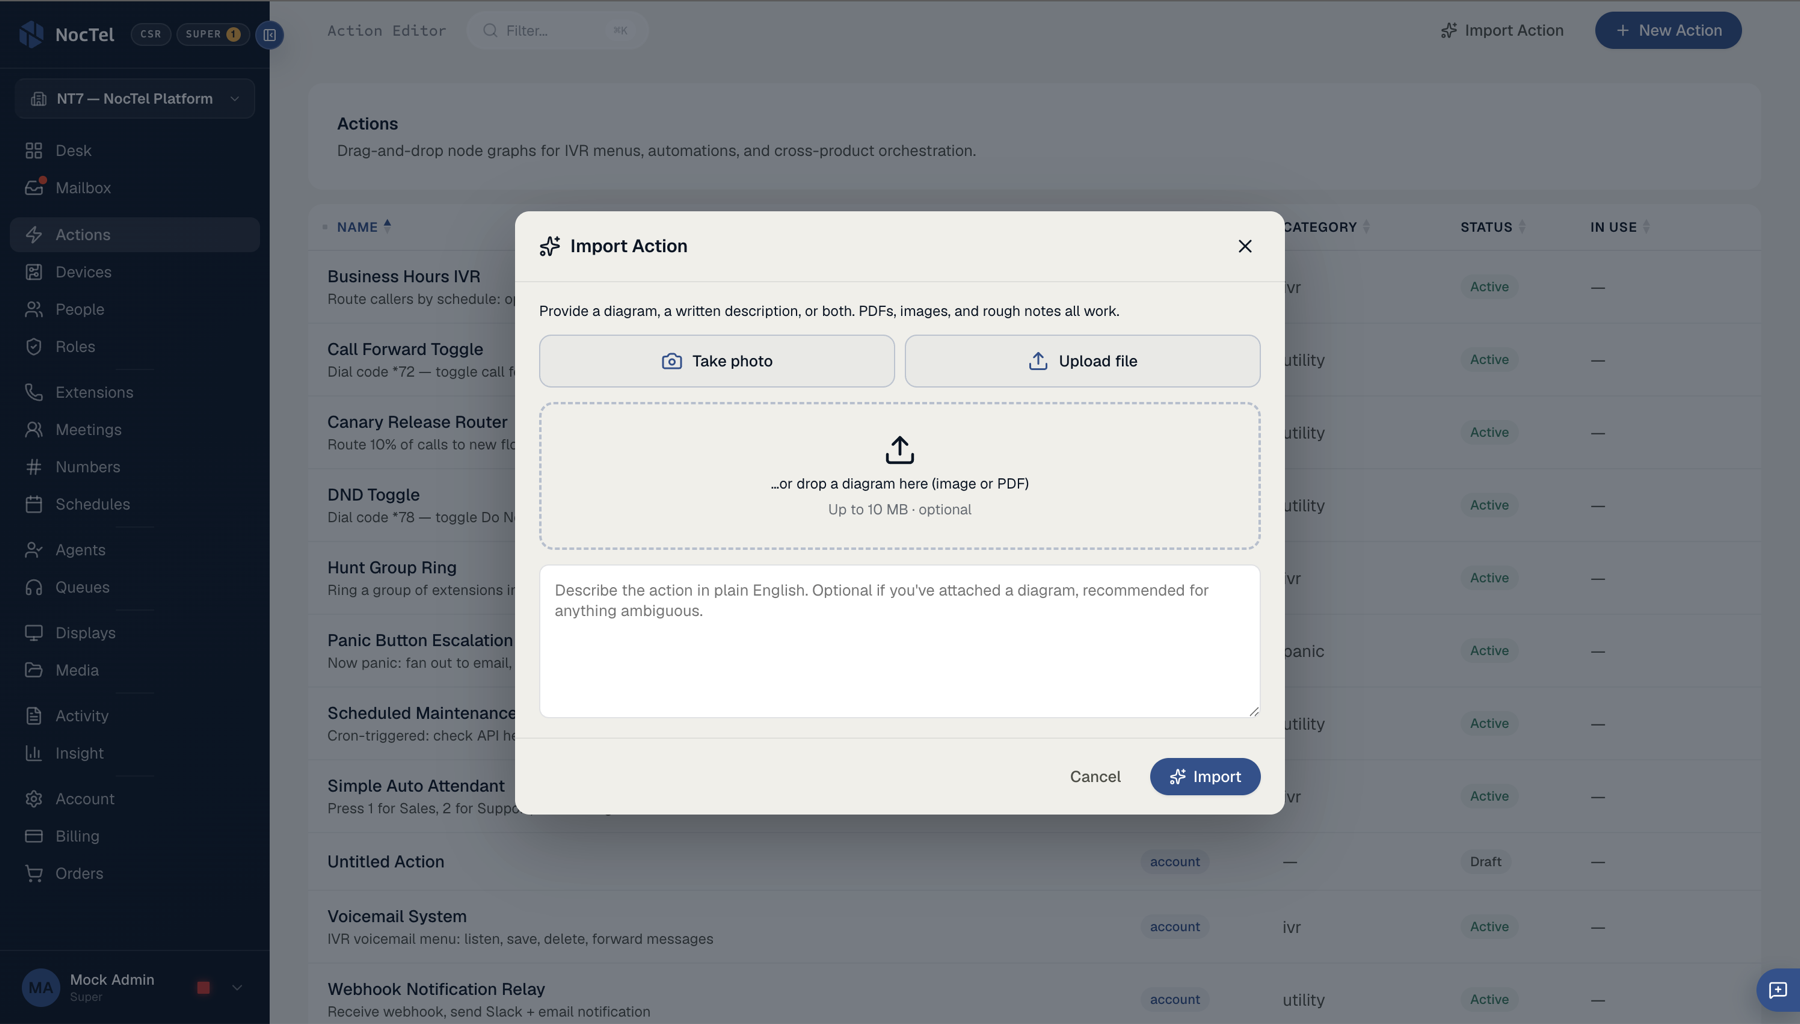Toggle the sidebar collapse icon
Viewport: 1800px width, 1024px height.
coord(270,34)
